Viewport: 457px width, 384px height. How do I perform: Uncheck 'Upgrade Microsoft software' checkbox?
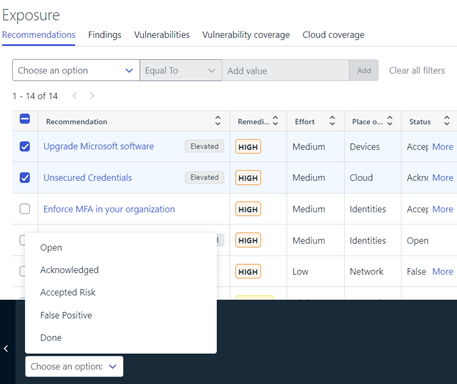25,146
